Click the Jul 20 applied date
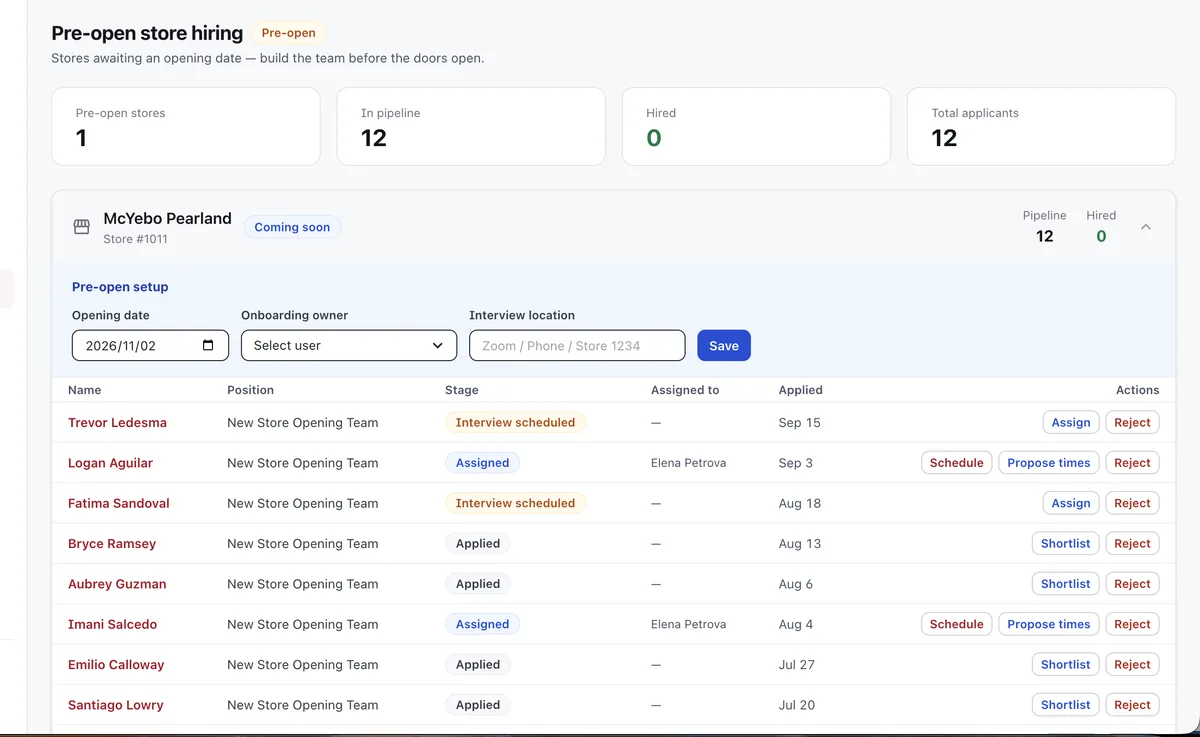Image resolution: width=1200 pixels, height=737 pixels. 797,705
